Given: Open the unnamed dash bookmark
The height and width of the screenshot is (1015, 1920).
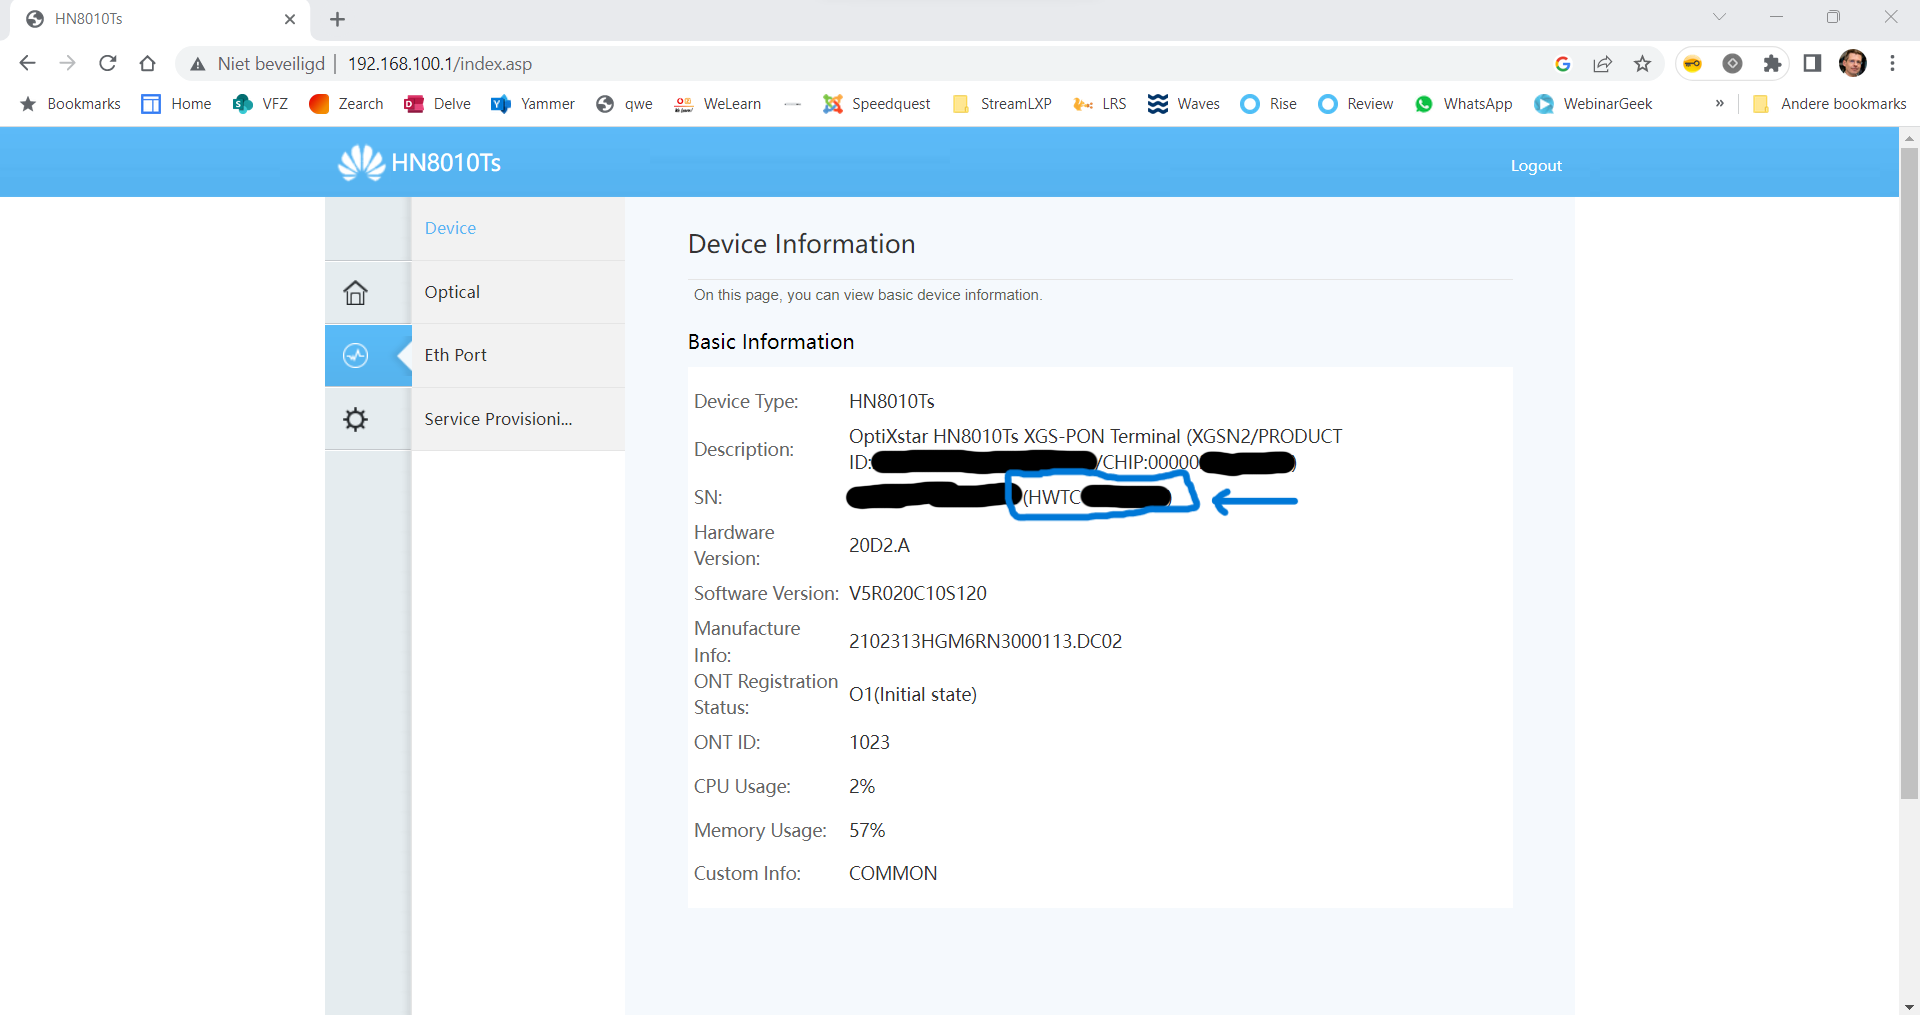Looking at the screenshot, I should (793, 103).
